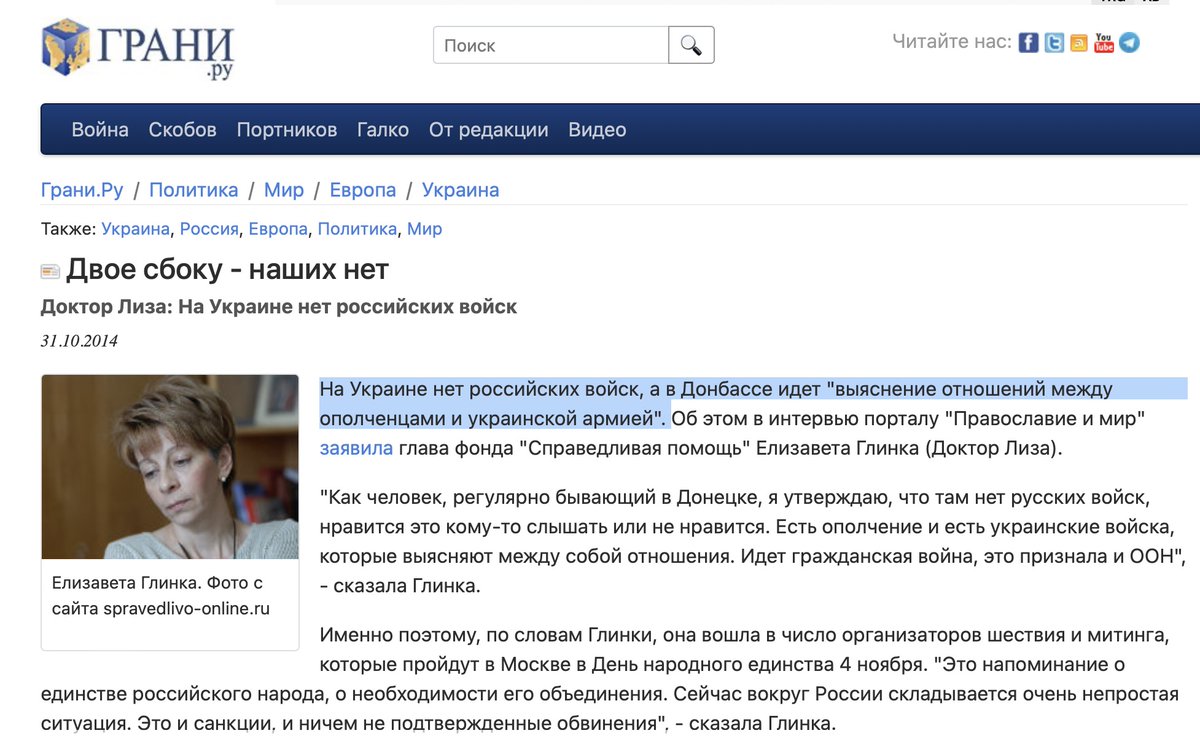Screen dimensions: 1200x741
Task: Open Украина link in Также row
Action: coord(135,229)
